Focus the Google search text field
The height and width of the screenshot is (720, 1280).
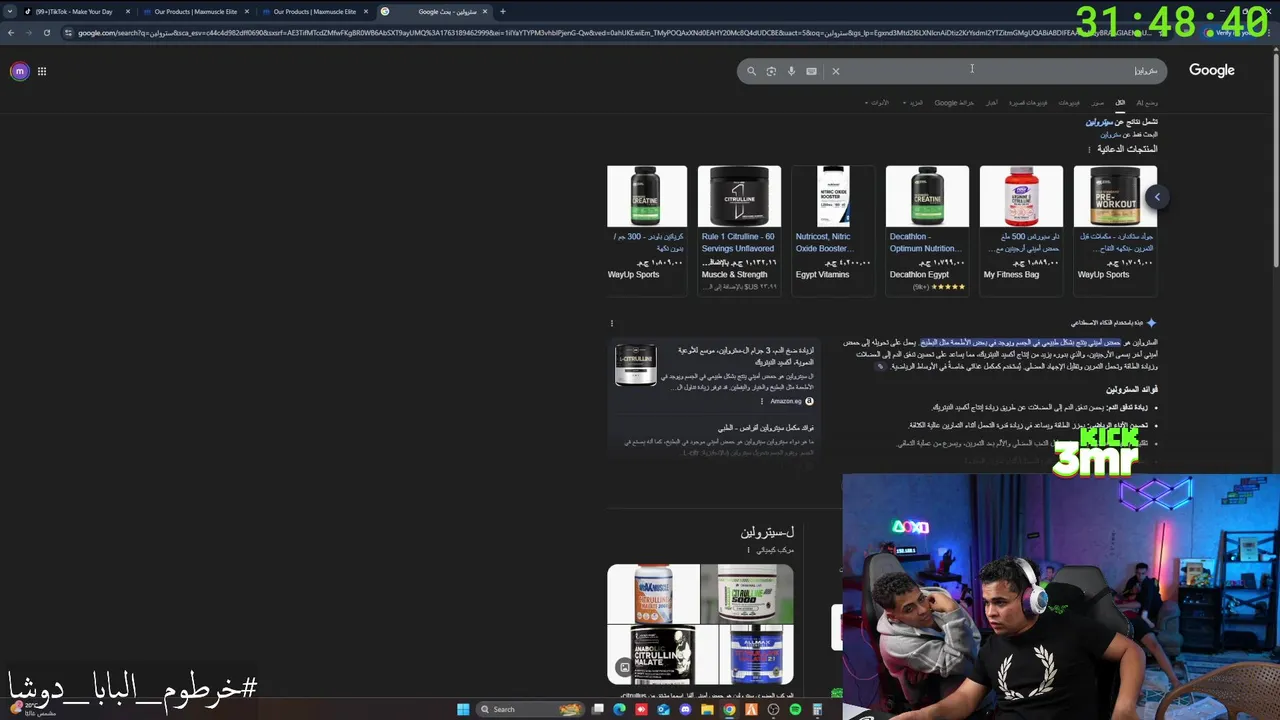pyautogui.click(x=1000, y=71)
